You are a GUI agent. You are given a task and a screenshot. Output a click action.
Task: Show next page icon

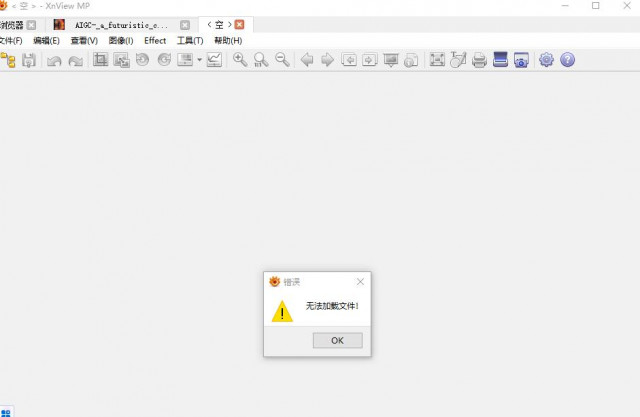pos(369,60)
